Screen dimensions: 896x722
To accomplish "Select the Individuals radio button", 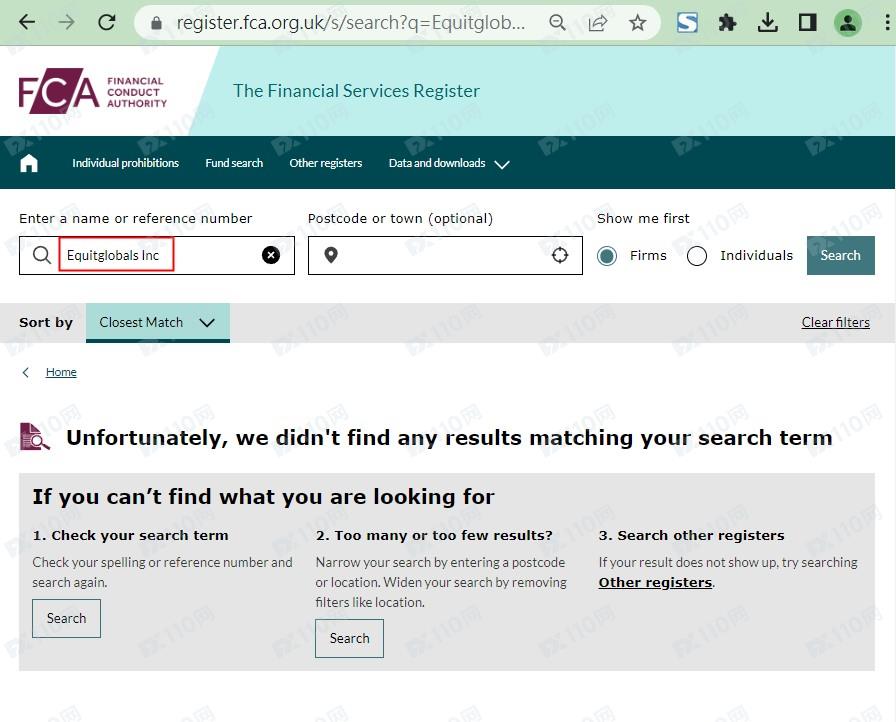I will [697, 256].
